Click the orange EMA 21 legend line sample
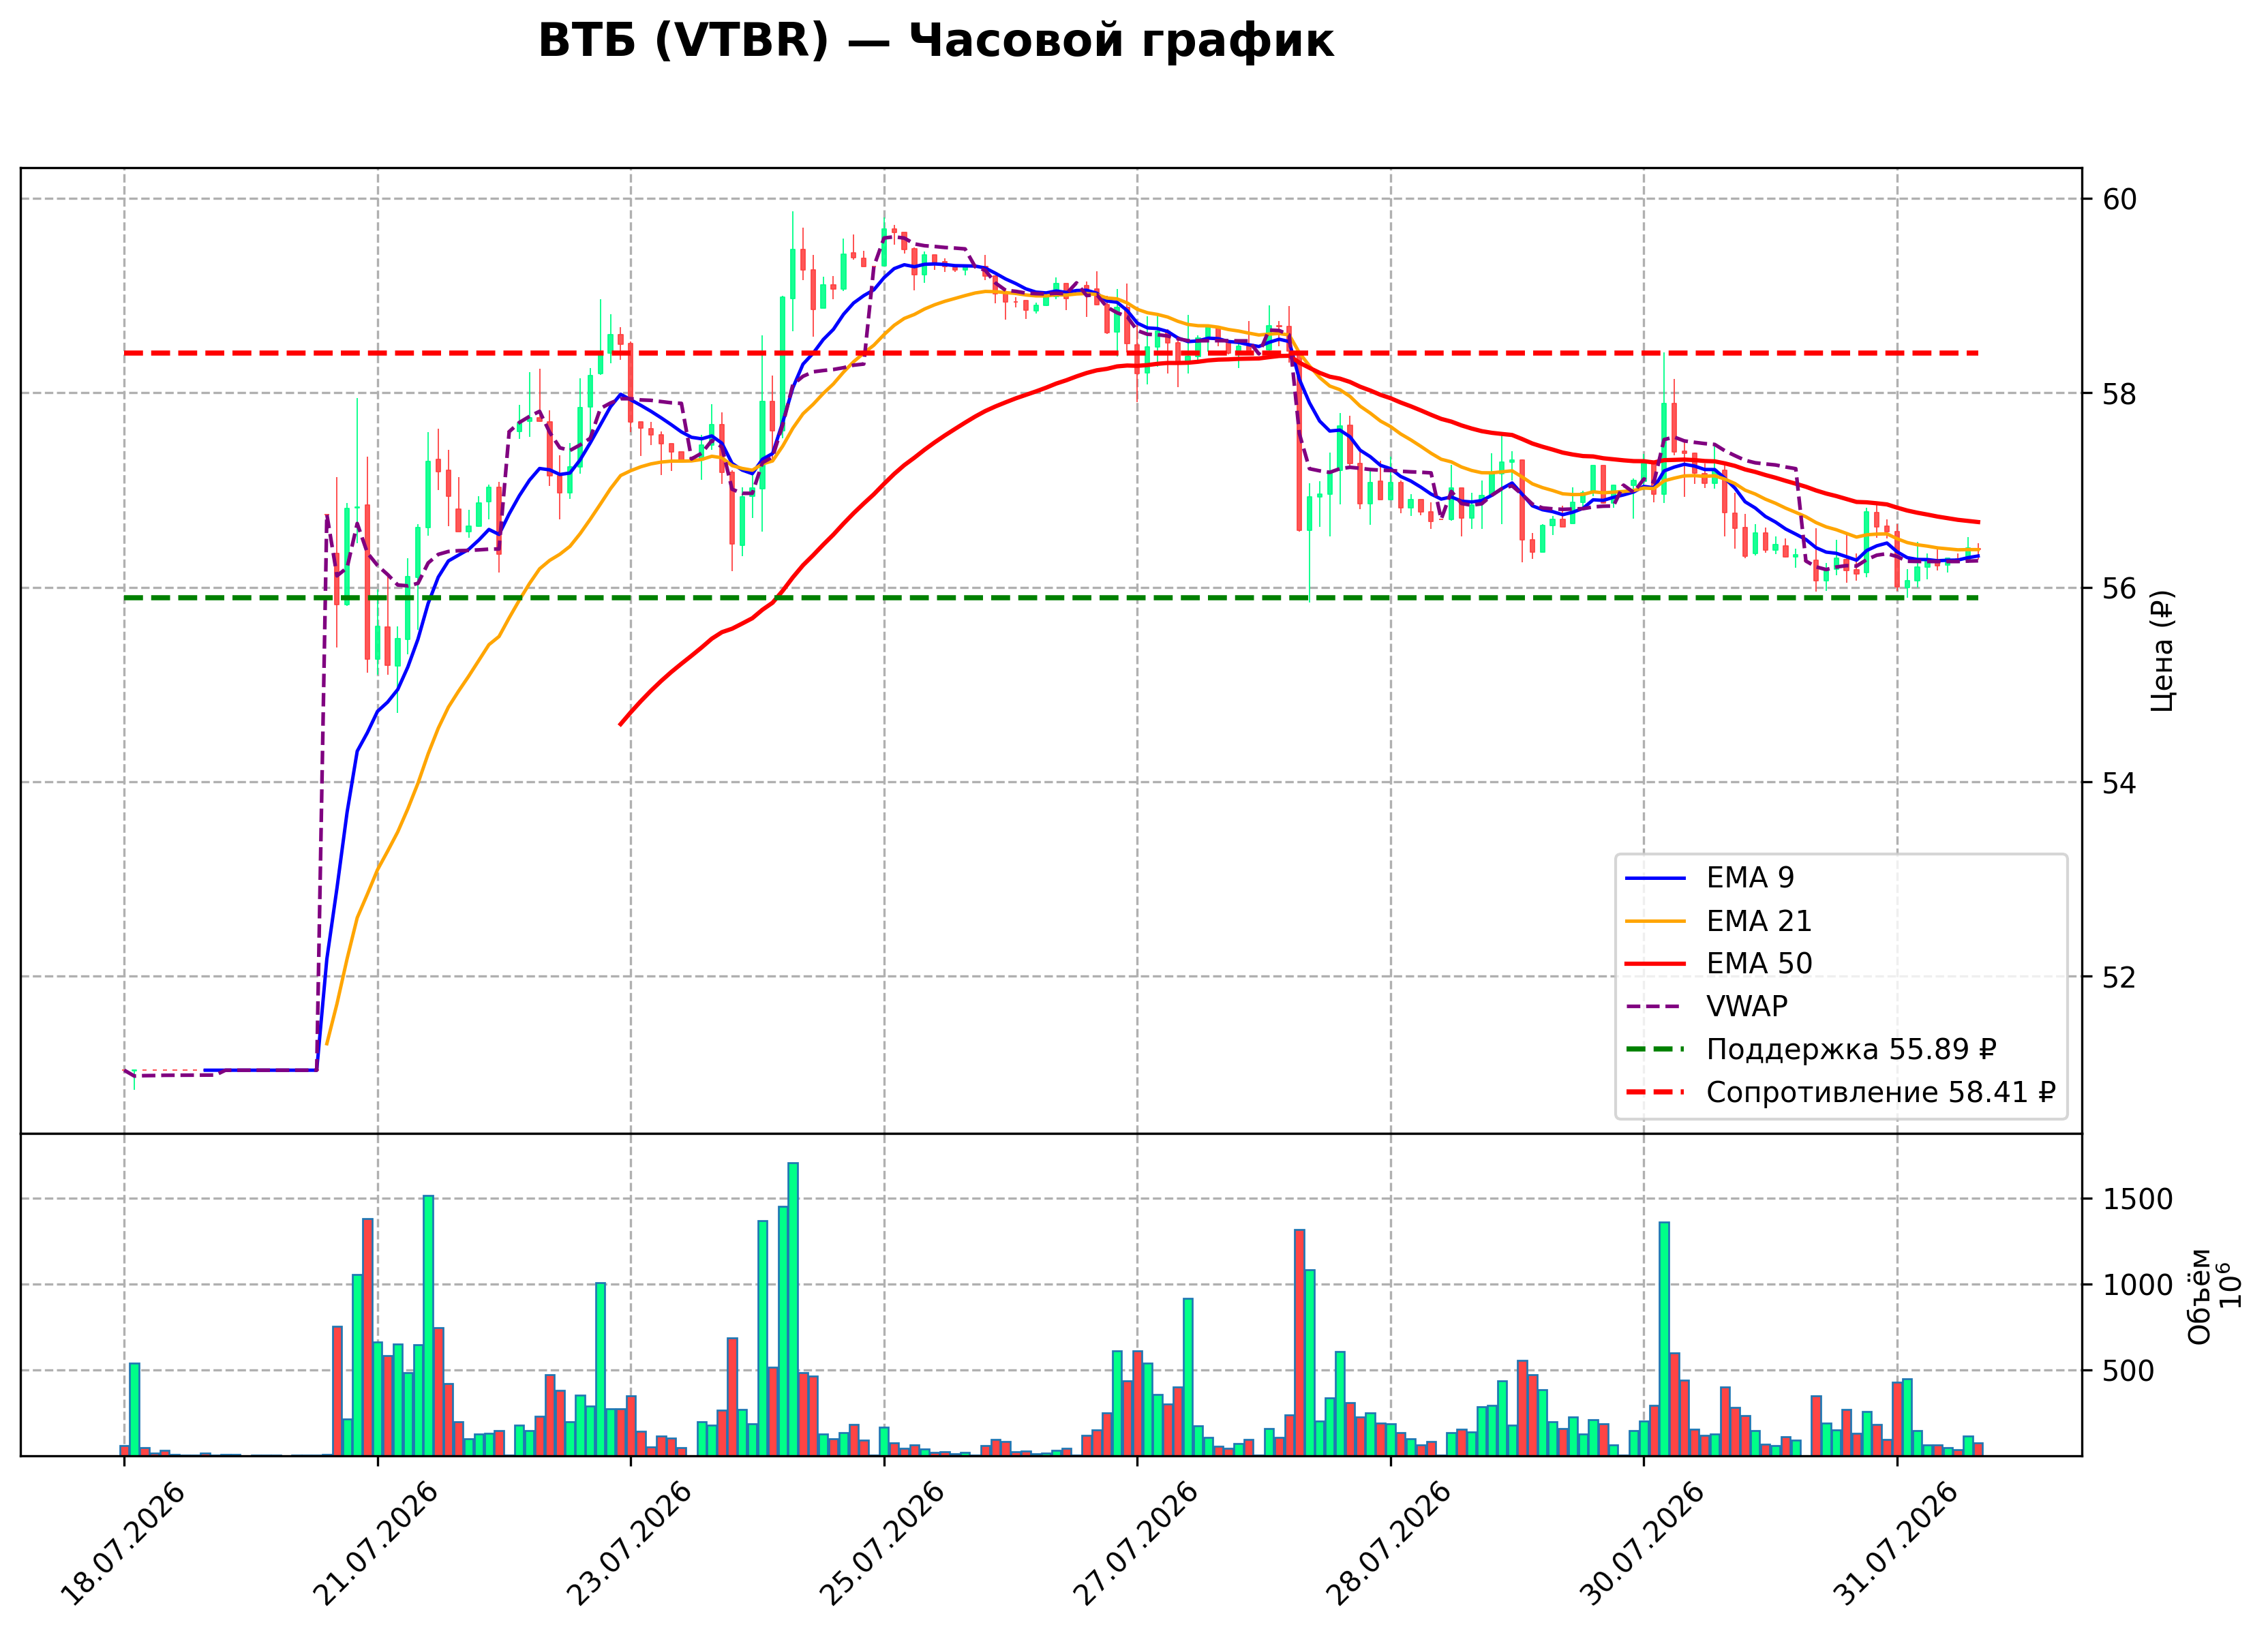This screenshot has width=2268, height=1631. 1656,922
